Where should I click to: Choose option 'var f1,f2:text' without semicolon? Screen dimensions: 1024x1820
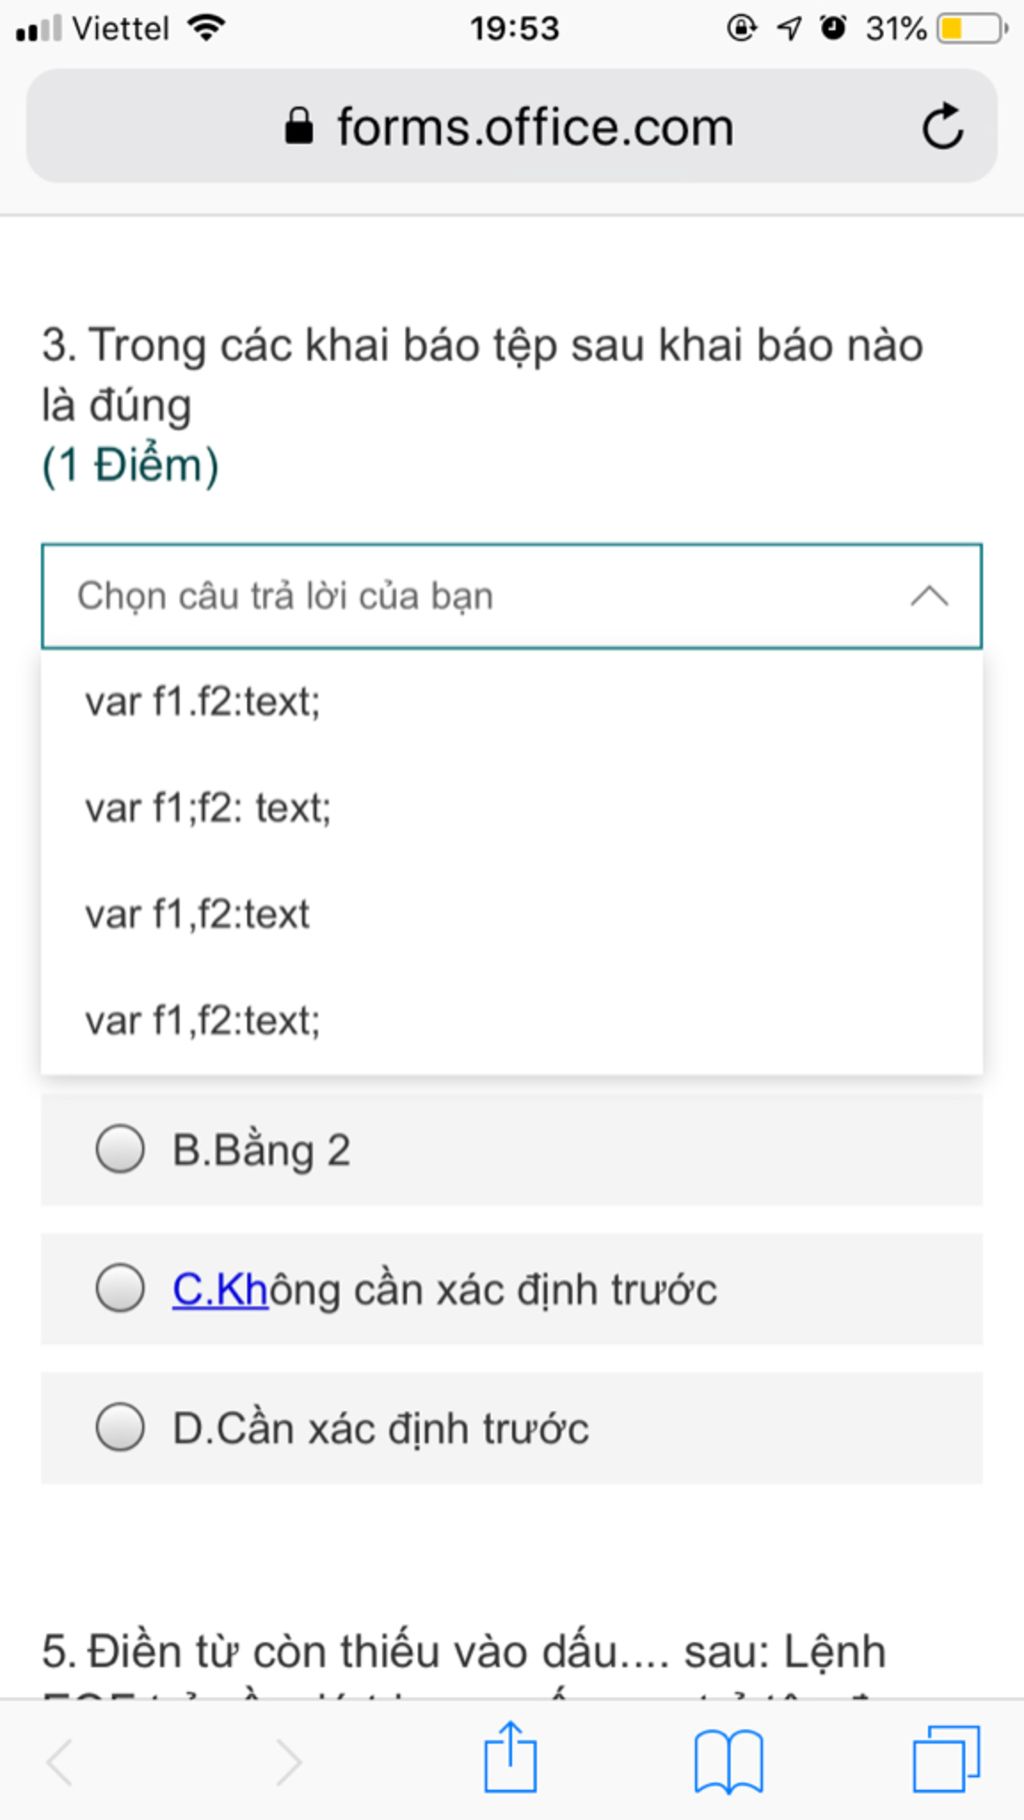[x=198, y=914]
